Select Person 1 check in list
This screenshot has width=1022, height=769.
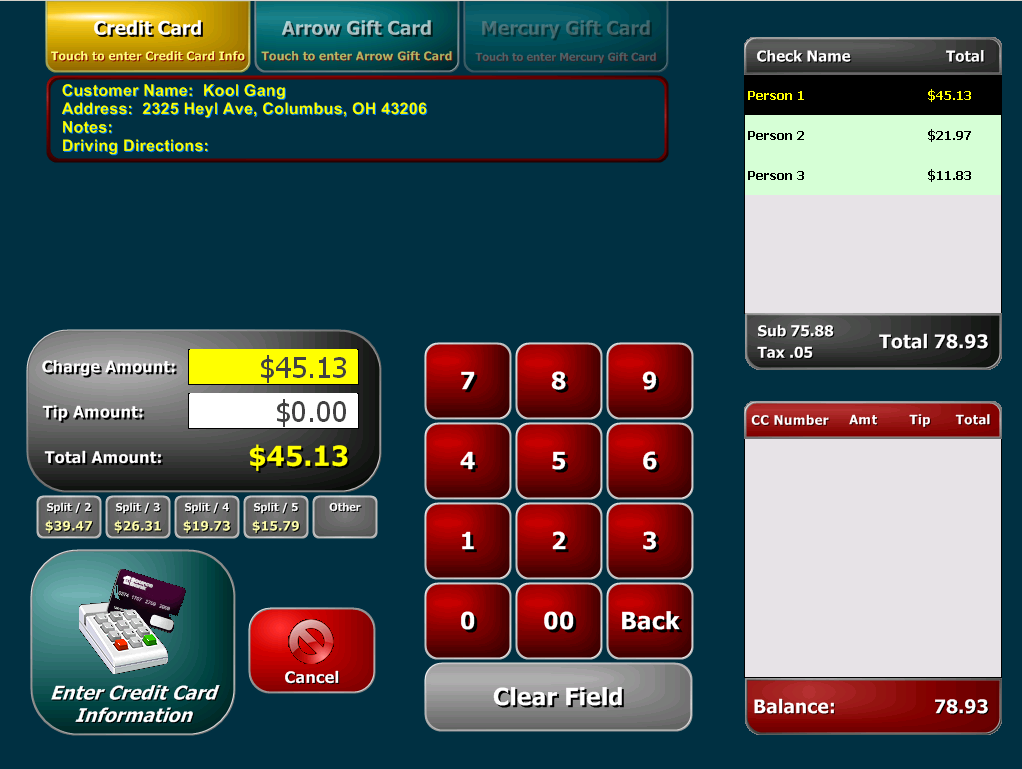[x=872, y=96]
